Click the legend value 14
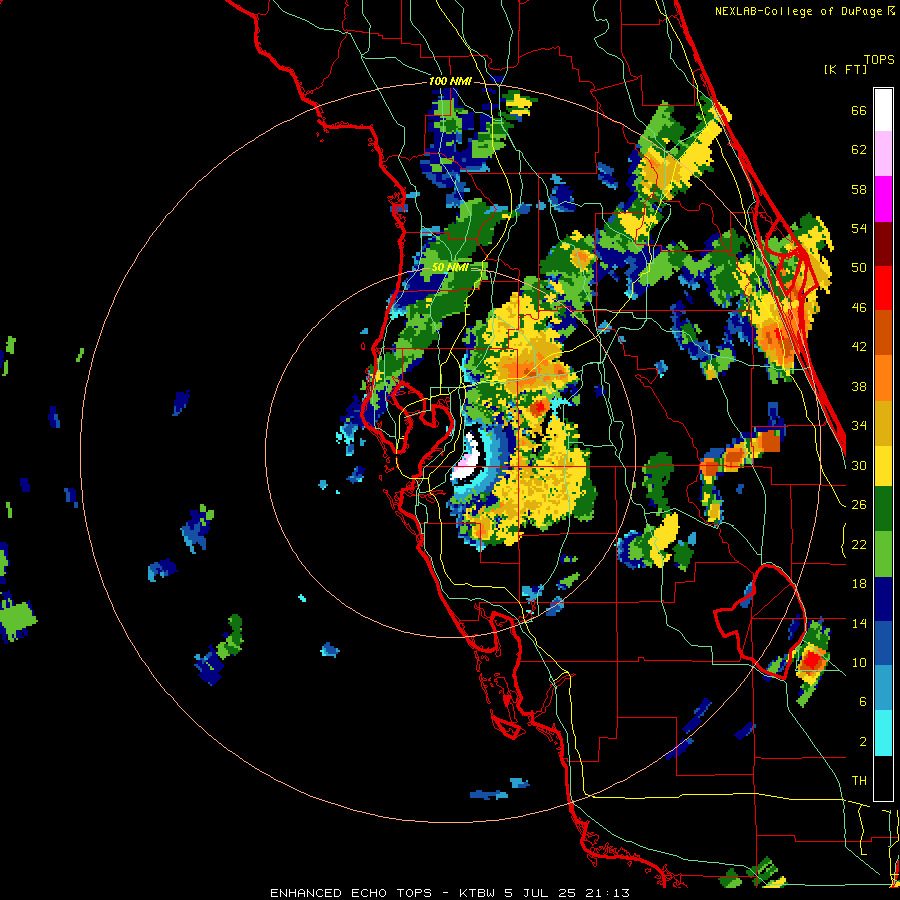This screenshot has height=900, width=900. pos(859,623)
